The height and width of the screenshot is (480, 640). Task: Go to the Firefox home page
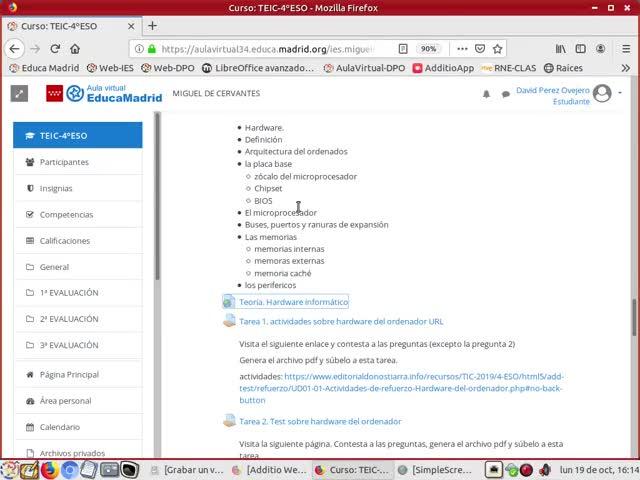point(75,49)
